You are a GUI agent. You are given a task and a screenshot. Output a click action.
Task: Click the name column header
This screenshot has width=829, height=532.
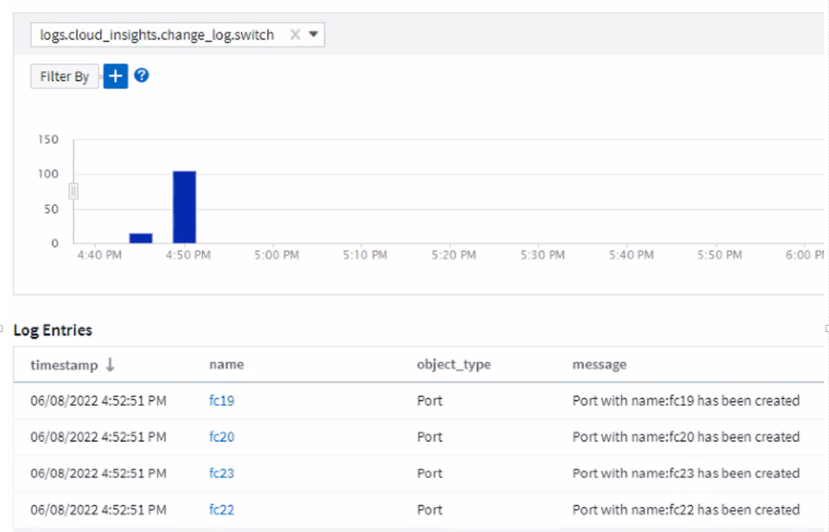226,365
